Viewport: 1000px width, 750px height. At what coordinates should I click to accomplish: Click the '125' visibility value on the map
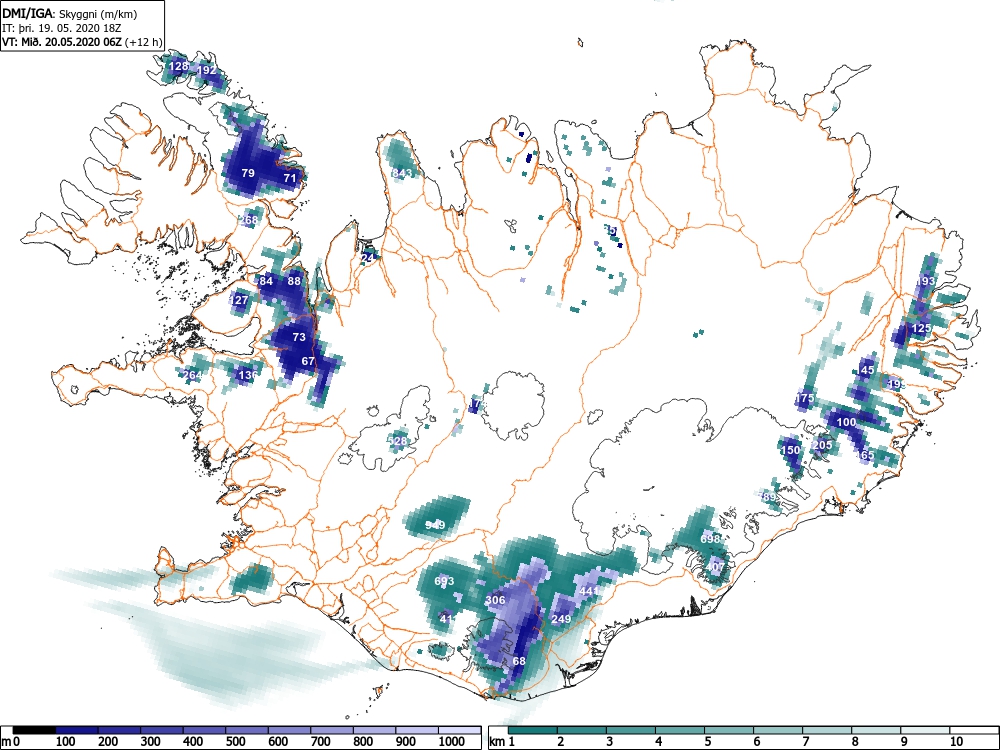[x=922, y=328]
